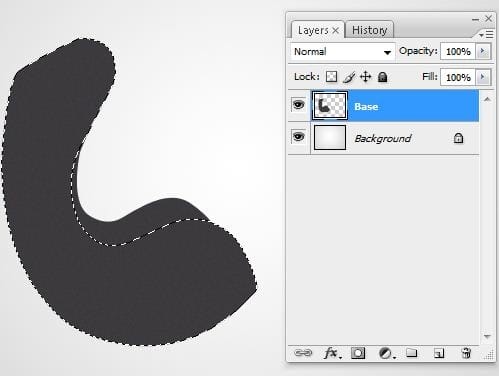Delete layer using the trash icon
Image resolution: width=499 pixels, height=376 pixels.
(x=466, y=353)
